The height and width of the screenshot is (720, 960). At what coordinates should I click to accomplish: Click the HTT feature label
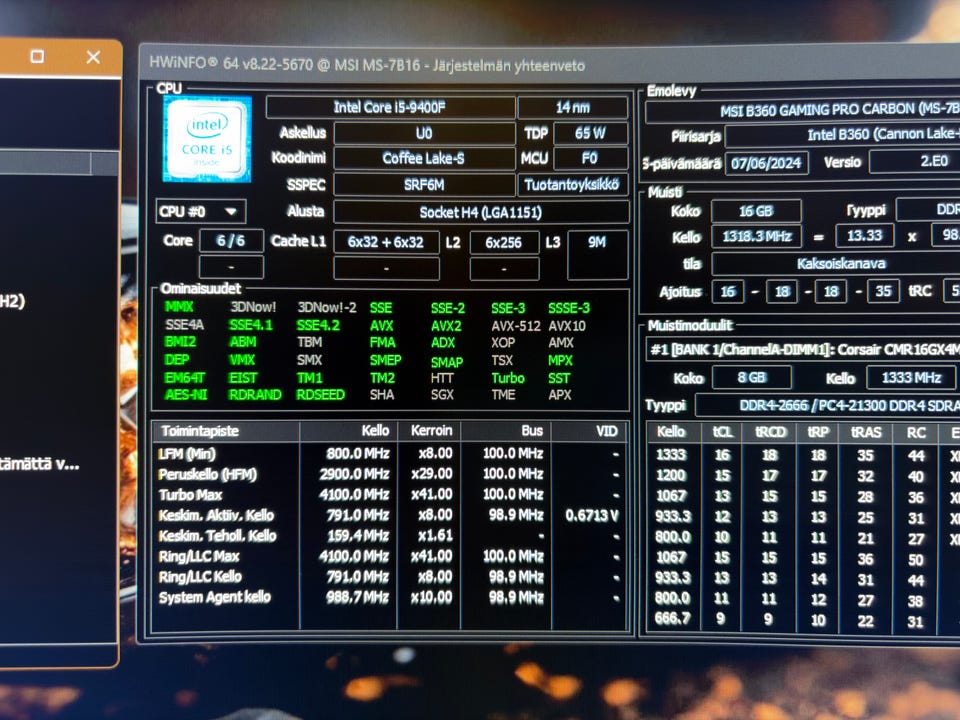click(441, 378)
